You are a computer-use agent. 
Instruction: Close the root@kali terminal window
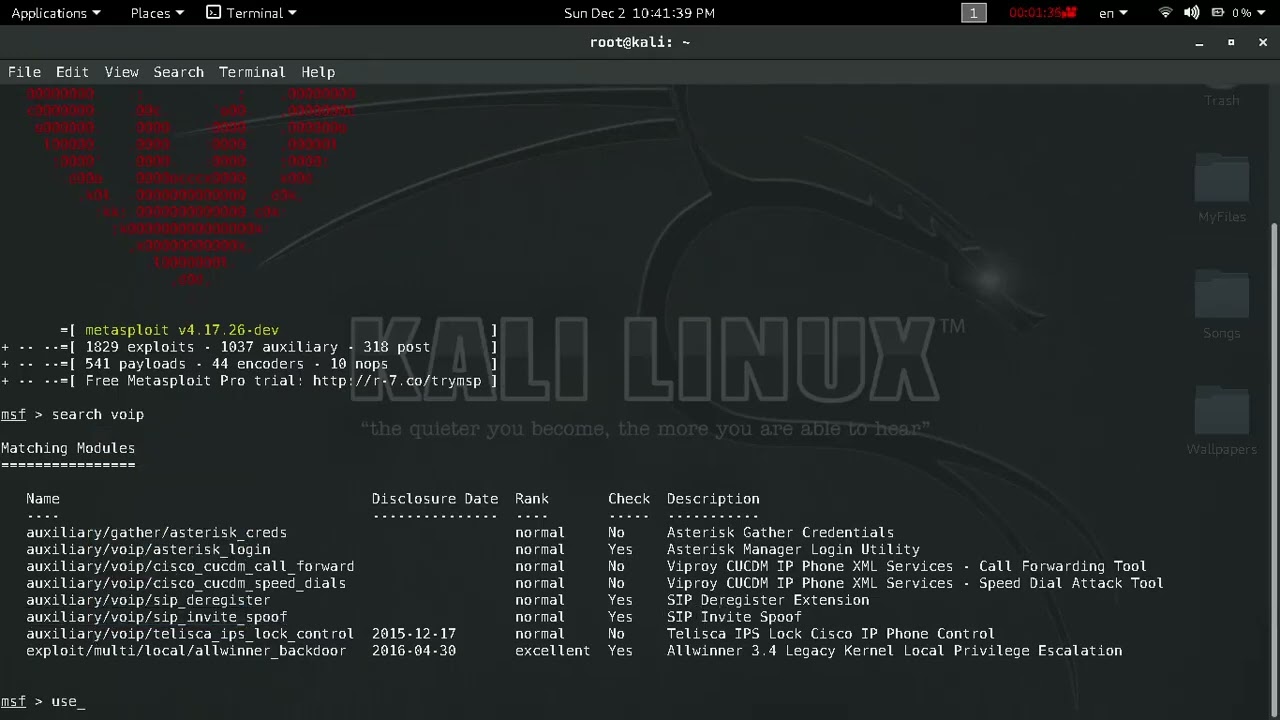point(1263,42)
